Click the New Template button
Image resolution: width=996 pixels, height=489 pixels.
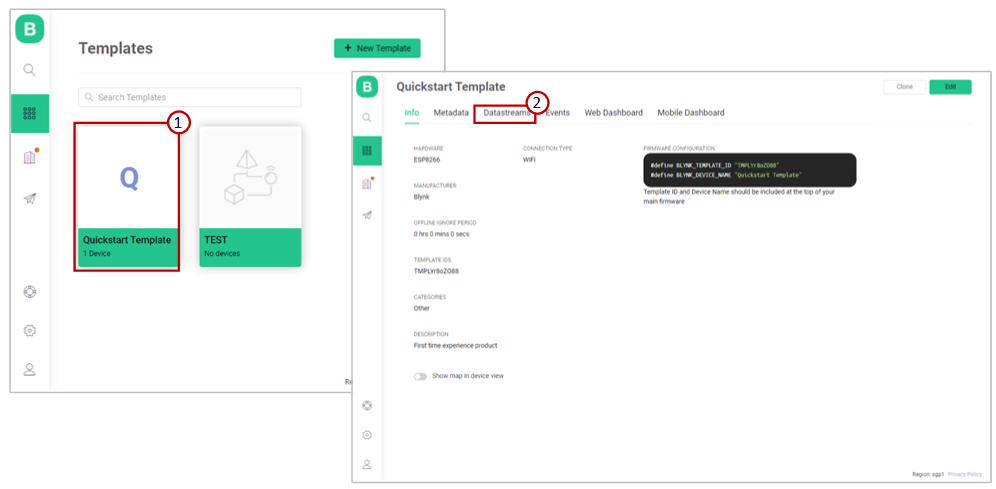tap(377, 48)
